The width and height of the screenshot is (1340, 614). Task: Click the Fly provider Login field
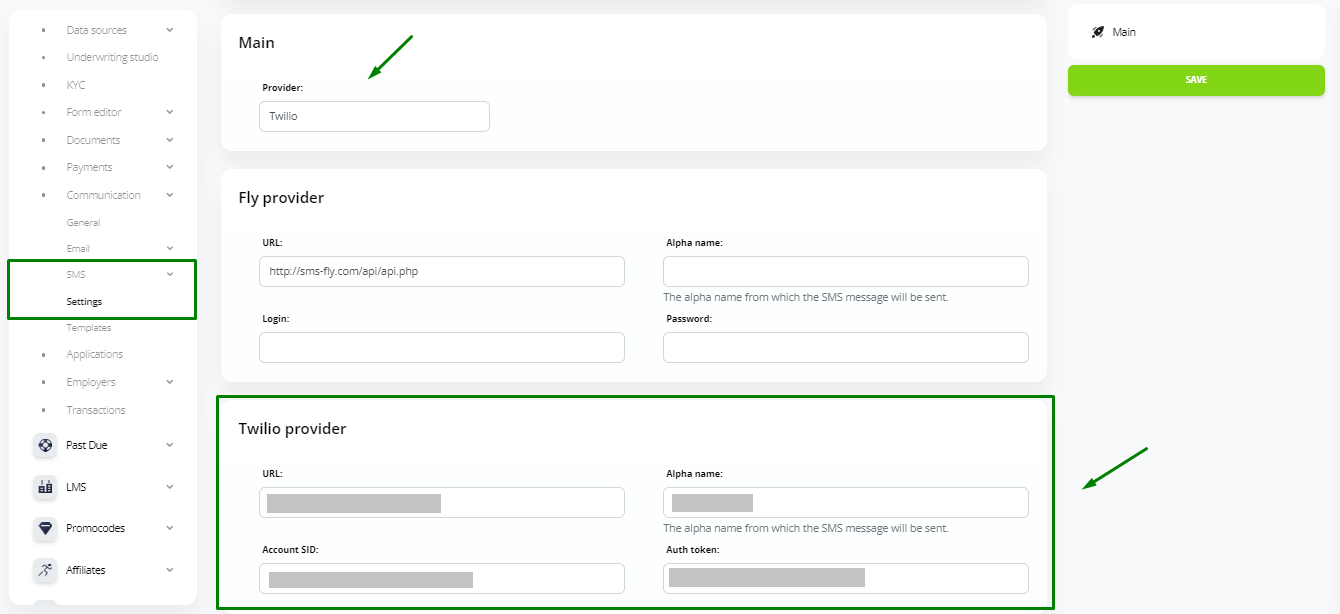442,347
